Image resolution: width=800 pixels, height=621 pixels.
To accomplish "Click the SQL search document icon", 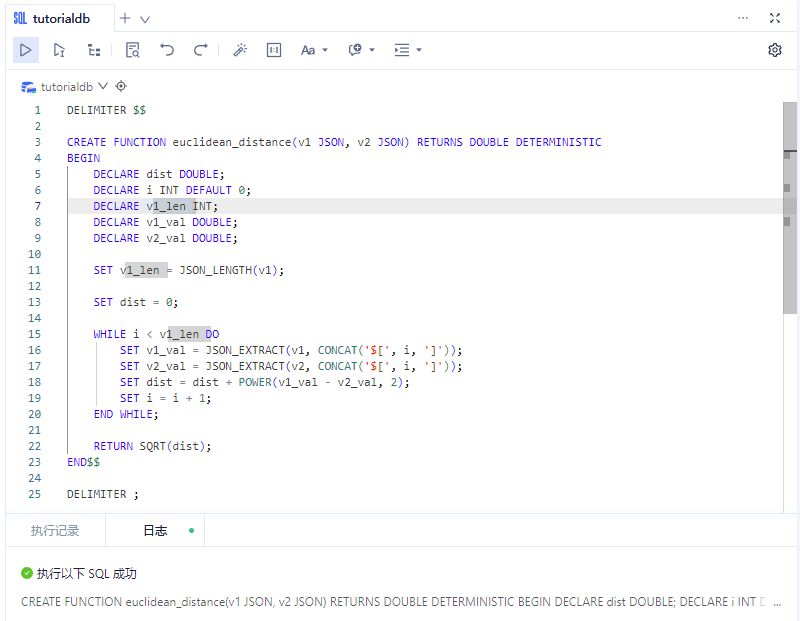I will coord(133,50).
